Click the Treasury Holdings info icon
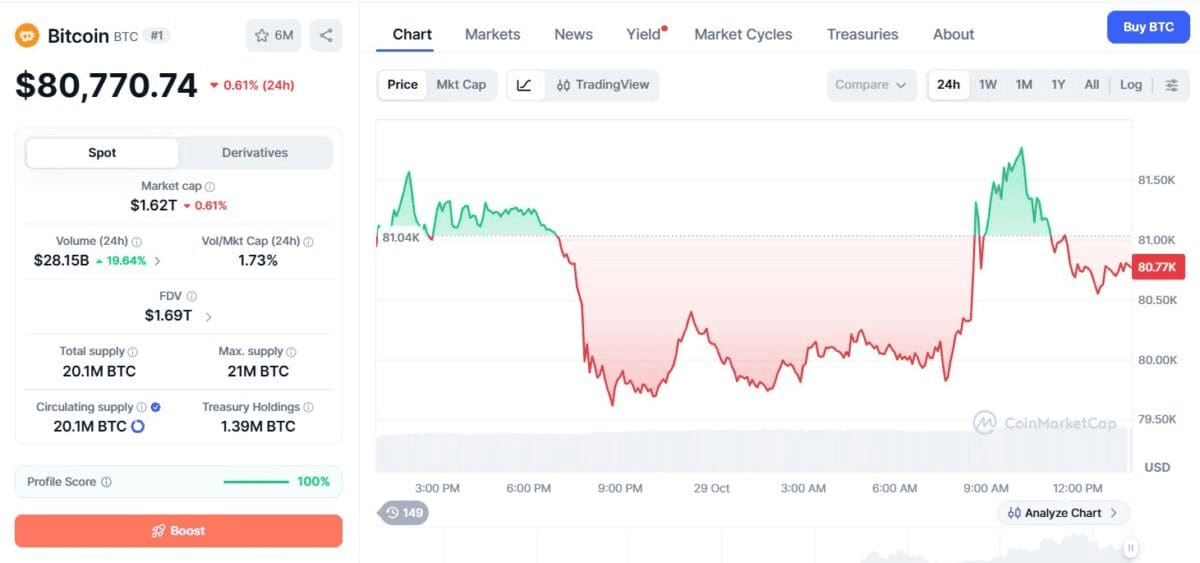This screenshot has width=1200, height=563. 308,407
